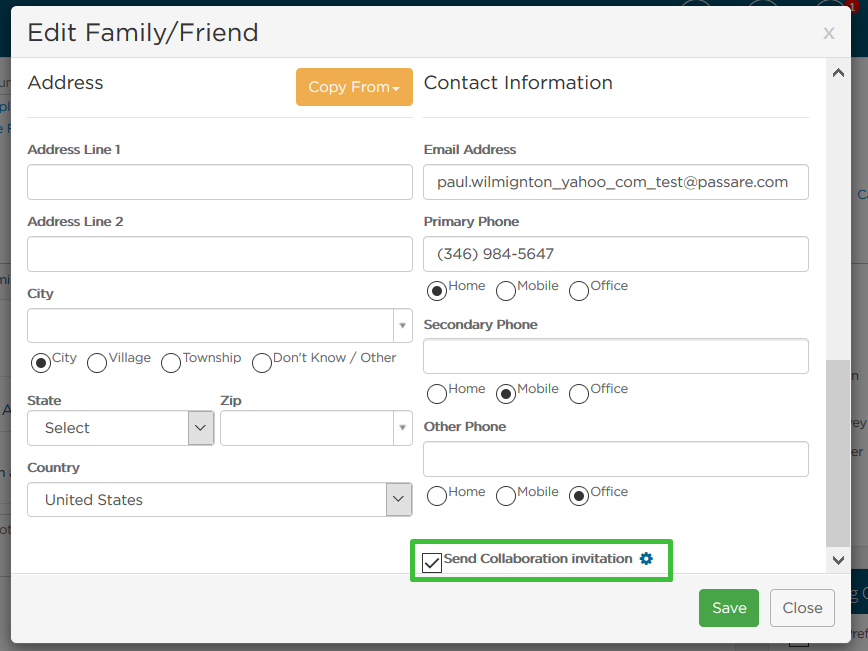This screenshot has width=868, height=651.
Task: Click the scrollbar's up arrow icon
Action: pos(838,71)
